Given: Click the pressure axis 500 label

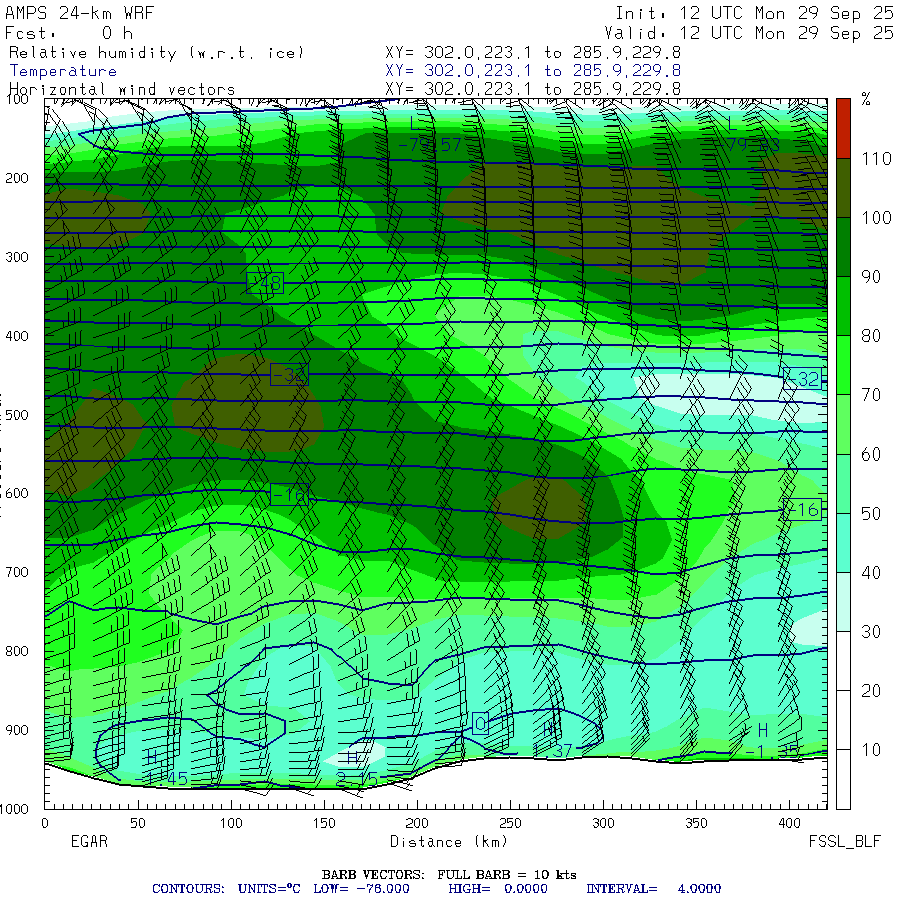Looking at the screenshot, I should (17, 414).
